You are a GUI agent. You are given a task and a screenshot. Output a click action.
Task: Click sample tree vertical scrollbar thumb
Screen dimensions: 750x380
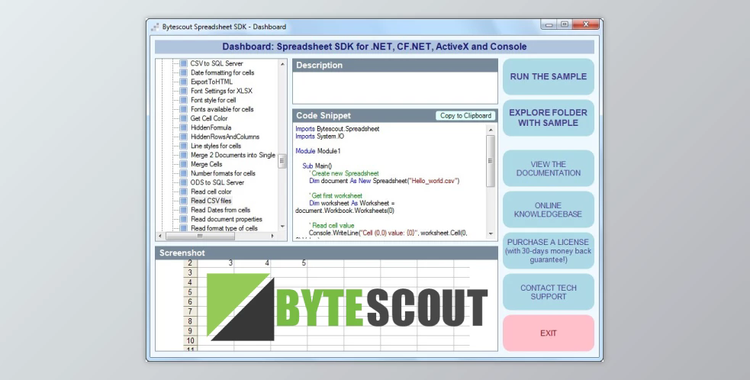pyautogui.click(x=282, y=161)
